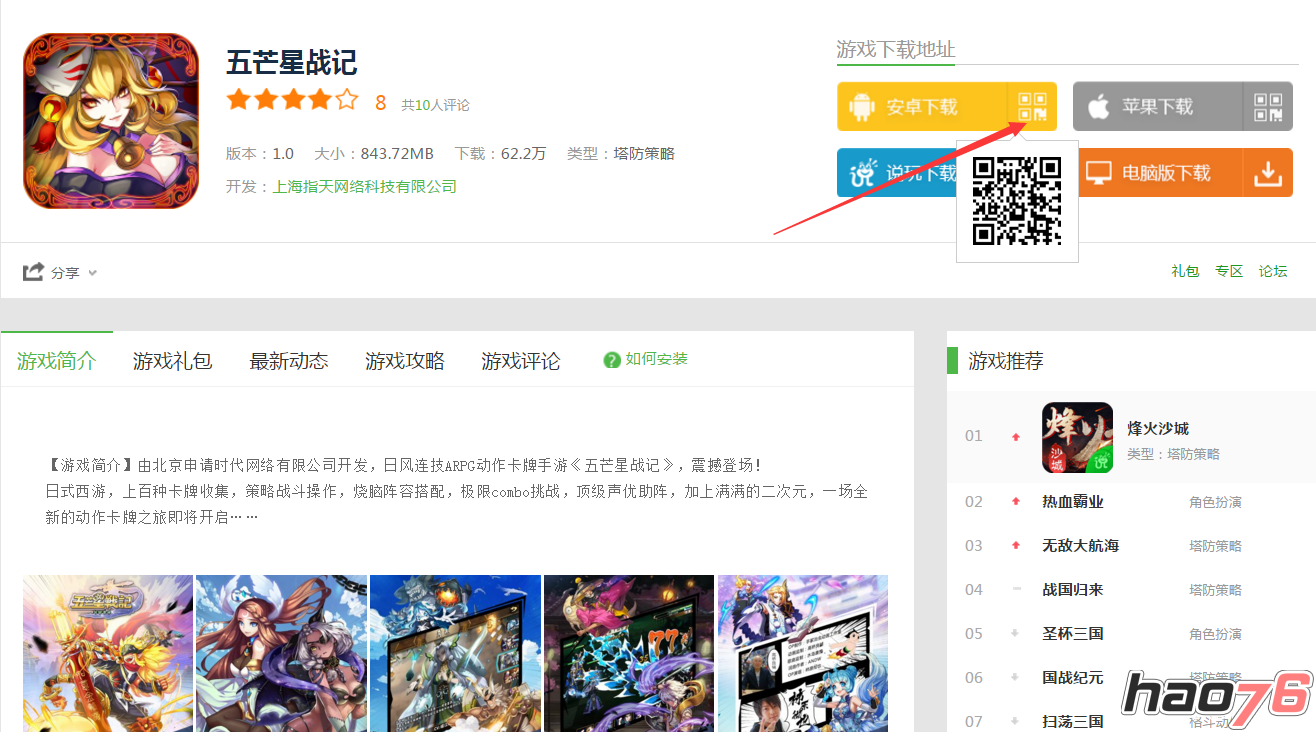This screenshot has width=1316, height=732.
Task: Open 热血霸业 in the recommended list
Action: [x=1073, y=502]
